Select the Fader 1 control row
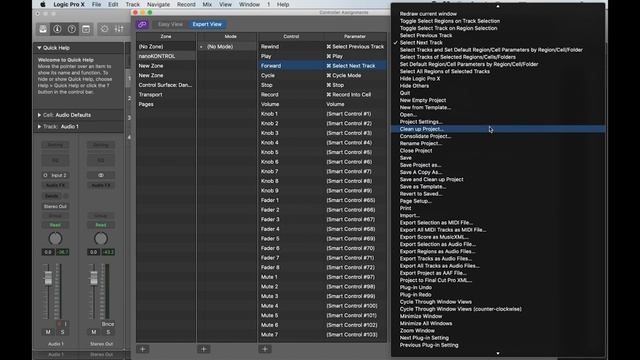Viewport: 640px width, 360px height. [x=322, y=200]
